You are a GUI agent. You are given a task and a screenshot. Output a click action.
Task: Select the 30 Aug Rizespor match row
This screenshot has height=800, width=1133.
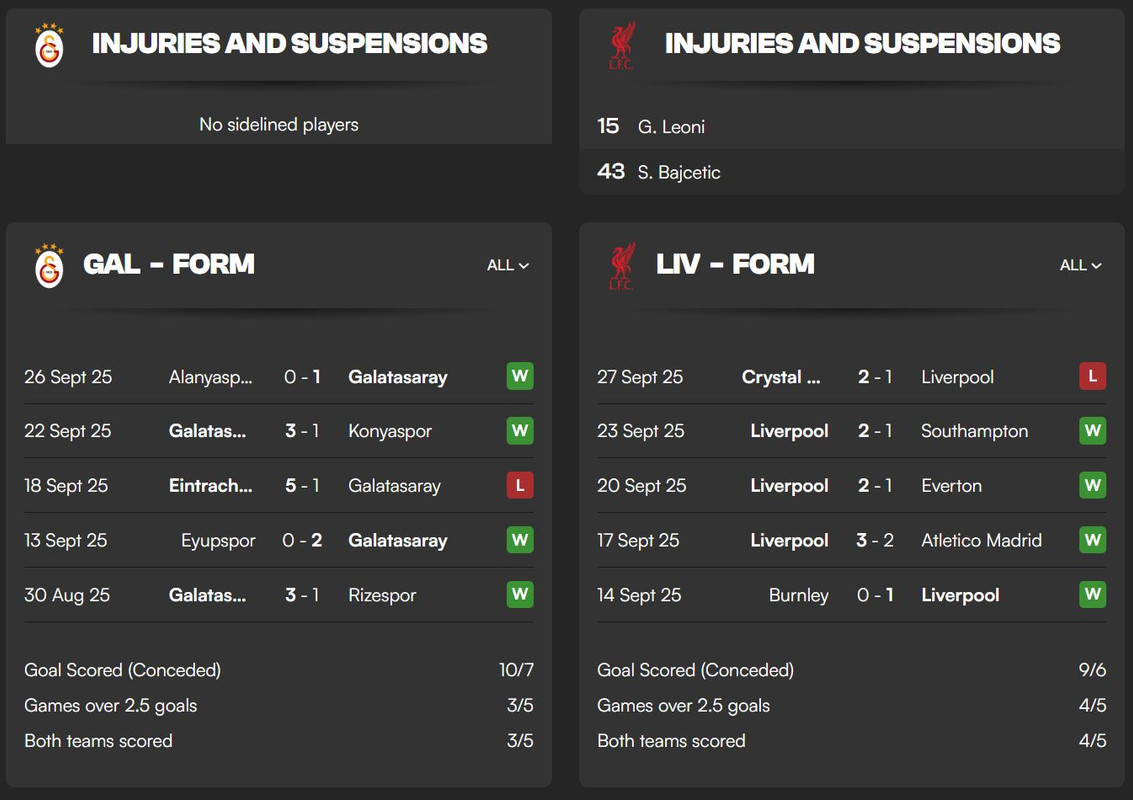click(x=279, y=595)
